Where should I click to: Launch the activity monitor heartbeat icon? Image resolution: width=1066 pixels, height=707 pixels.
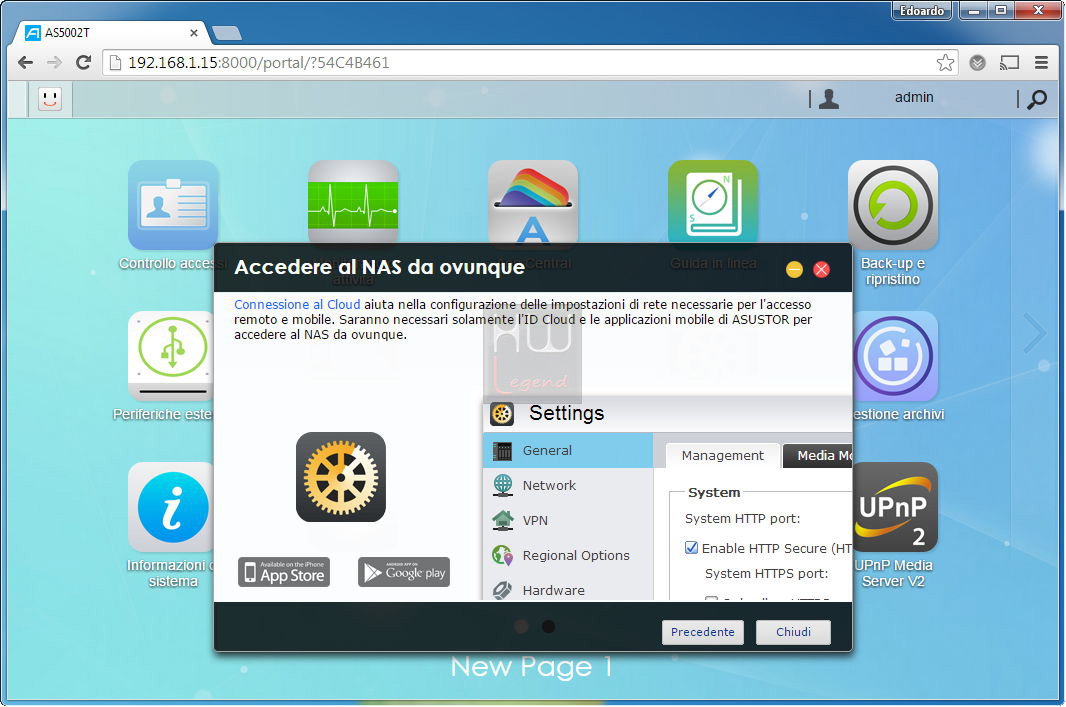(x=353, y=202)
